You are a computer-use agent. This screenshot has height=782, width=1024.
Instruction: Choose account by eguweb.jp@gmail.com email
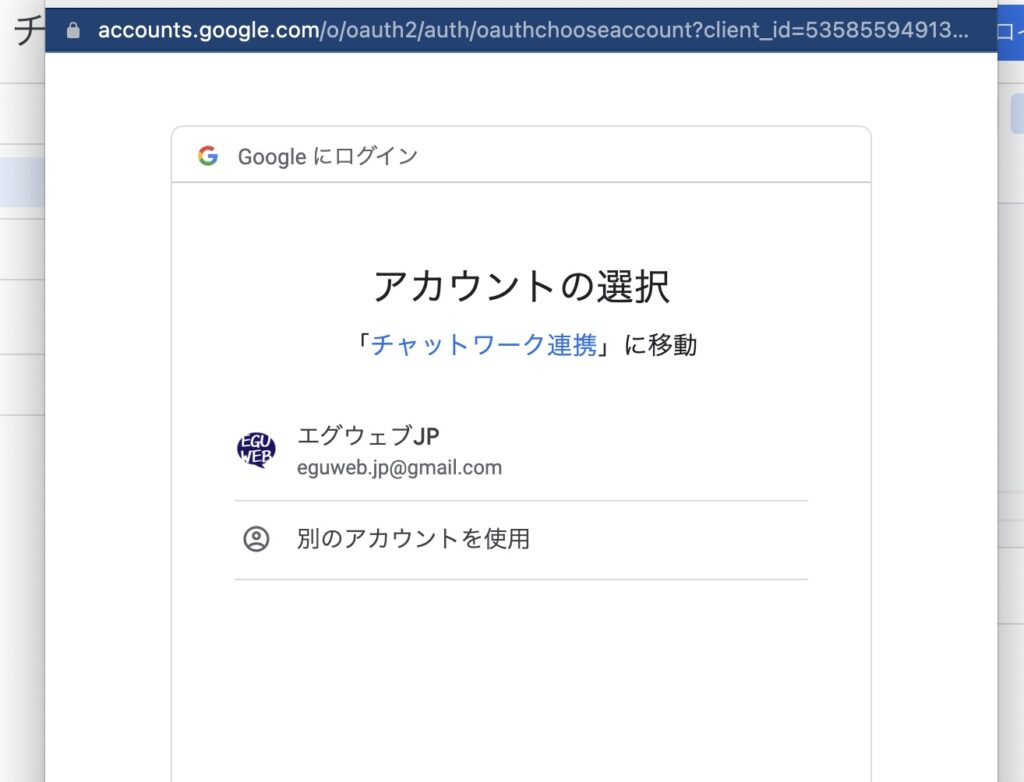[399, 467]
